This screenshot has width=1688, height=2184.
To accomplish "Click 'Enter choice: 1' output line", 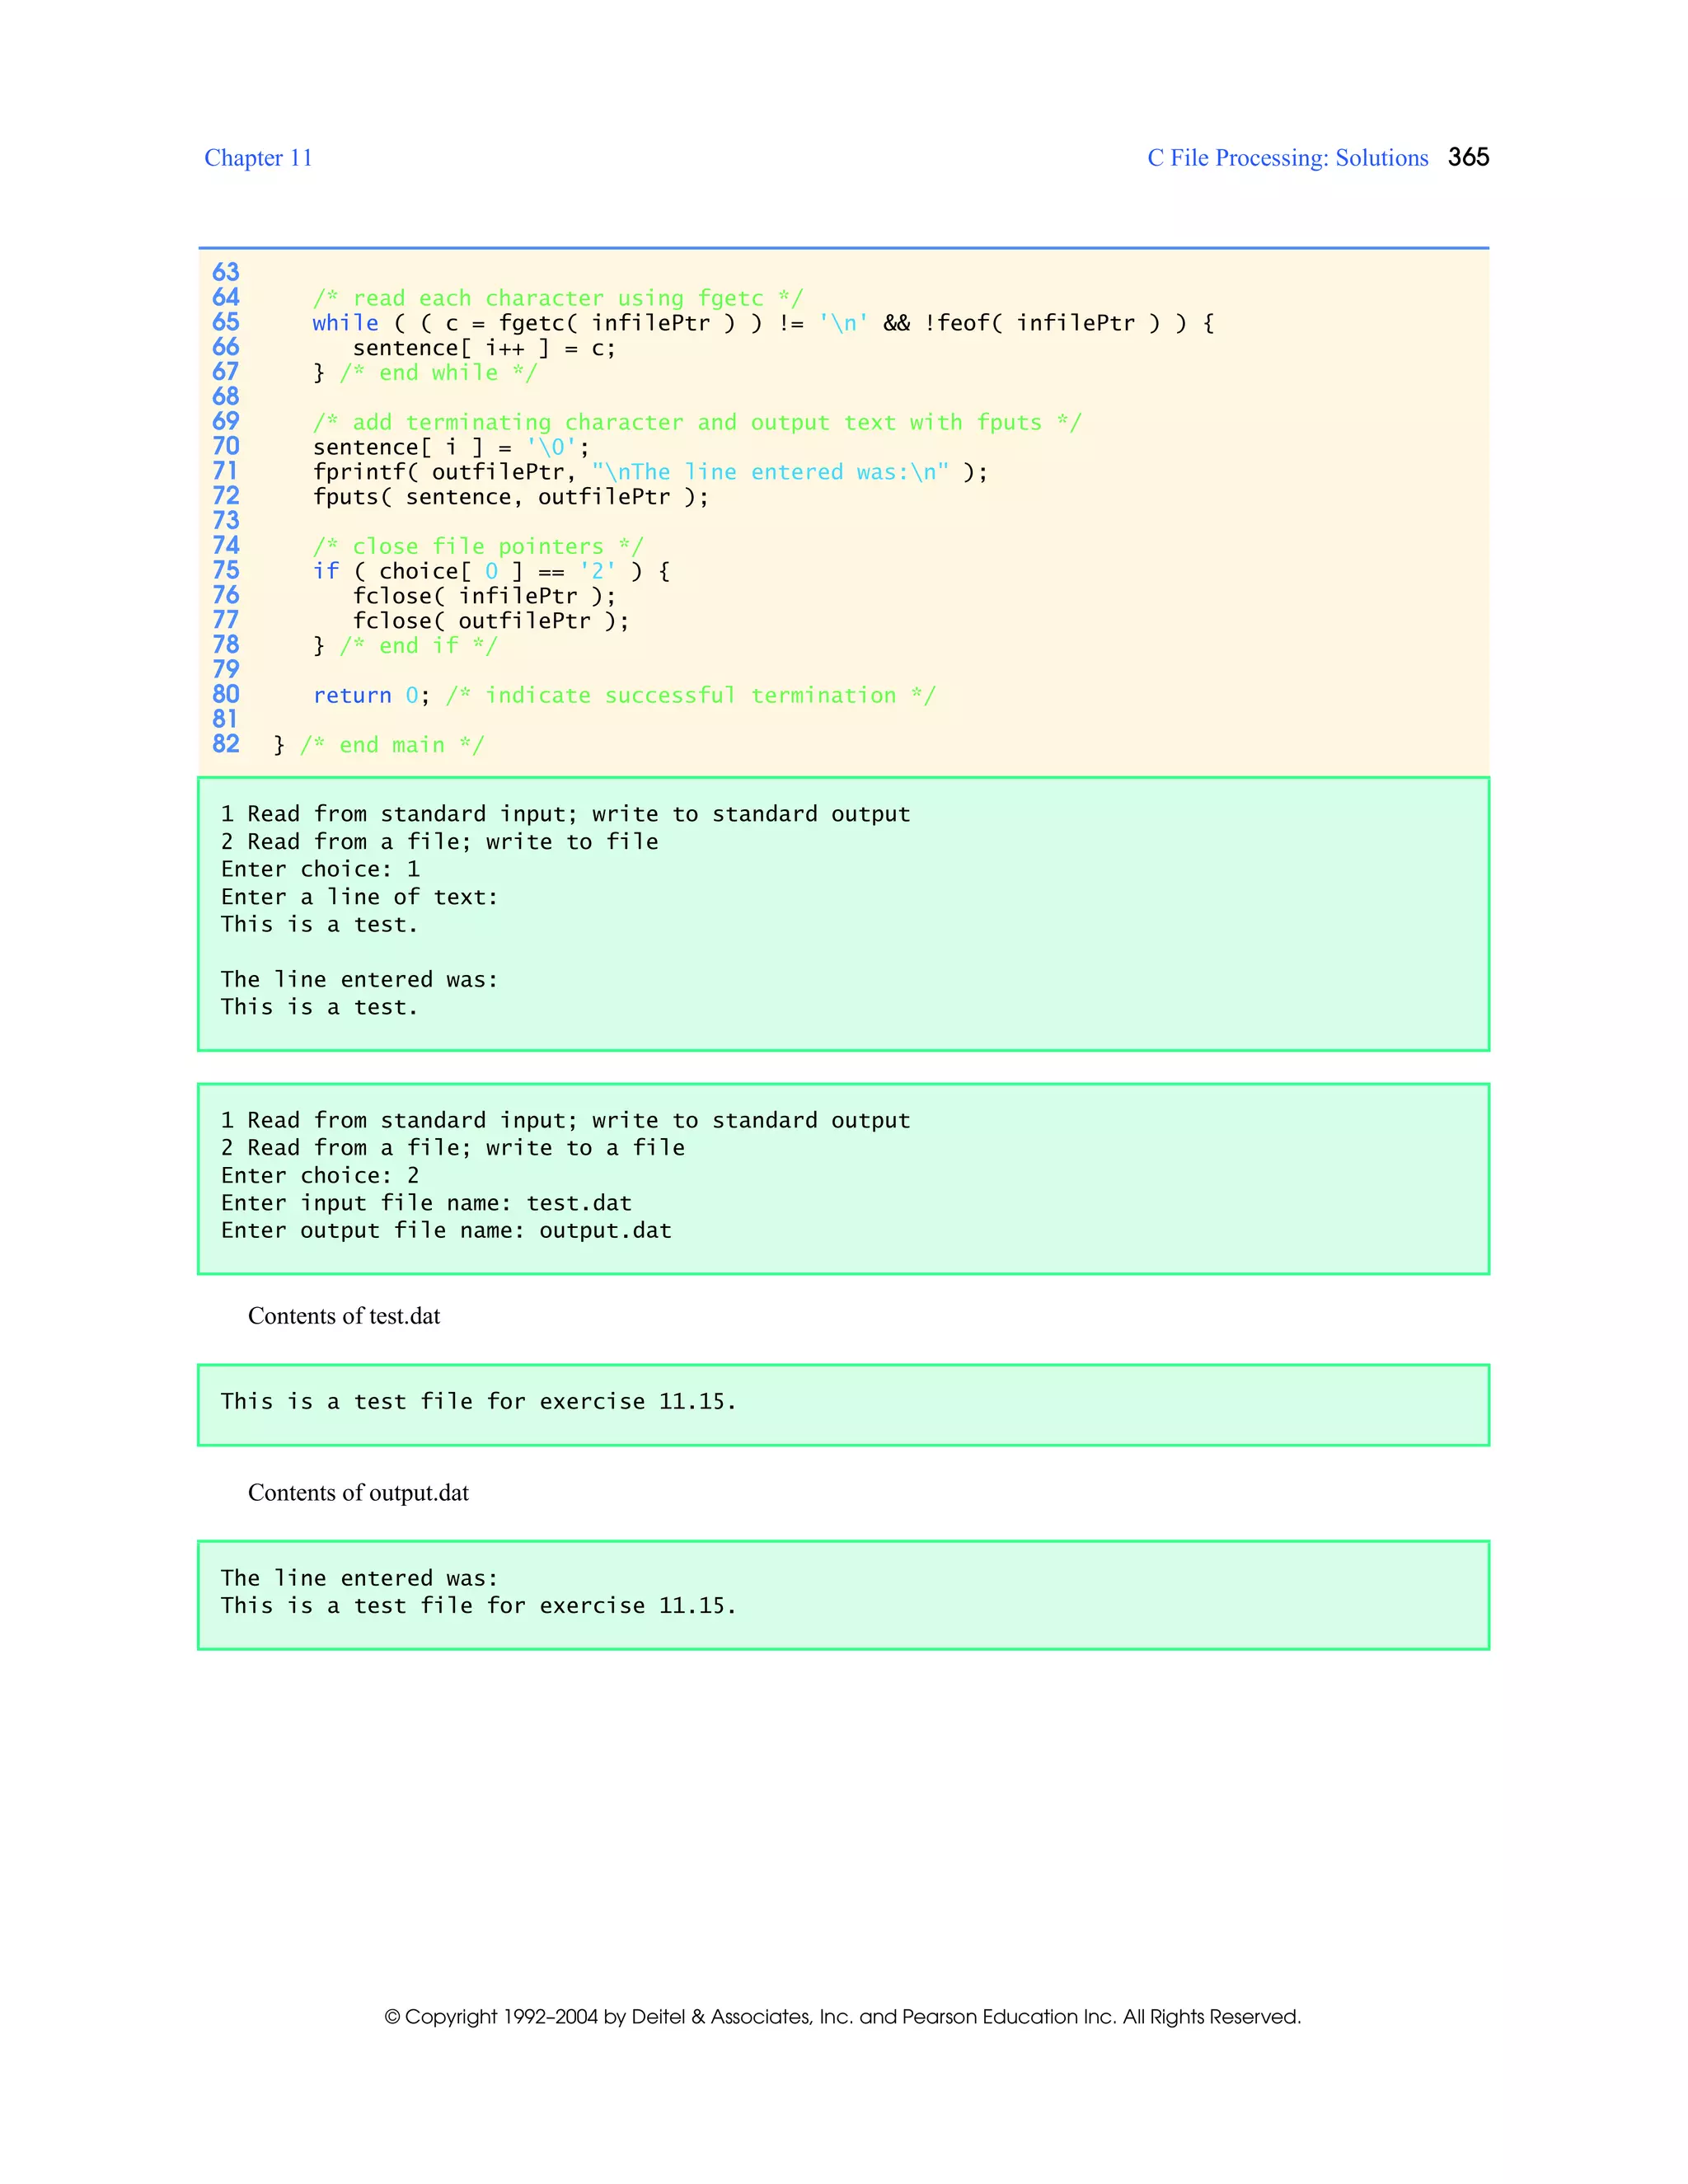I will click(x=320, y=869).
